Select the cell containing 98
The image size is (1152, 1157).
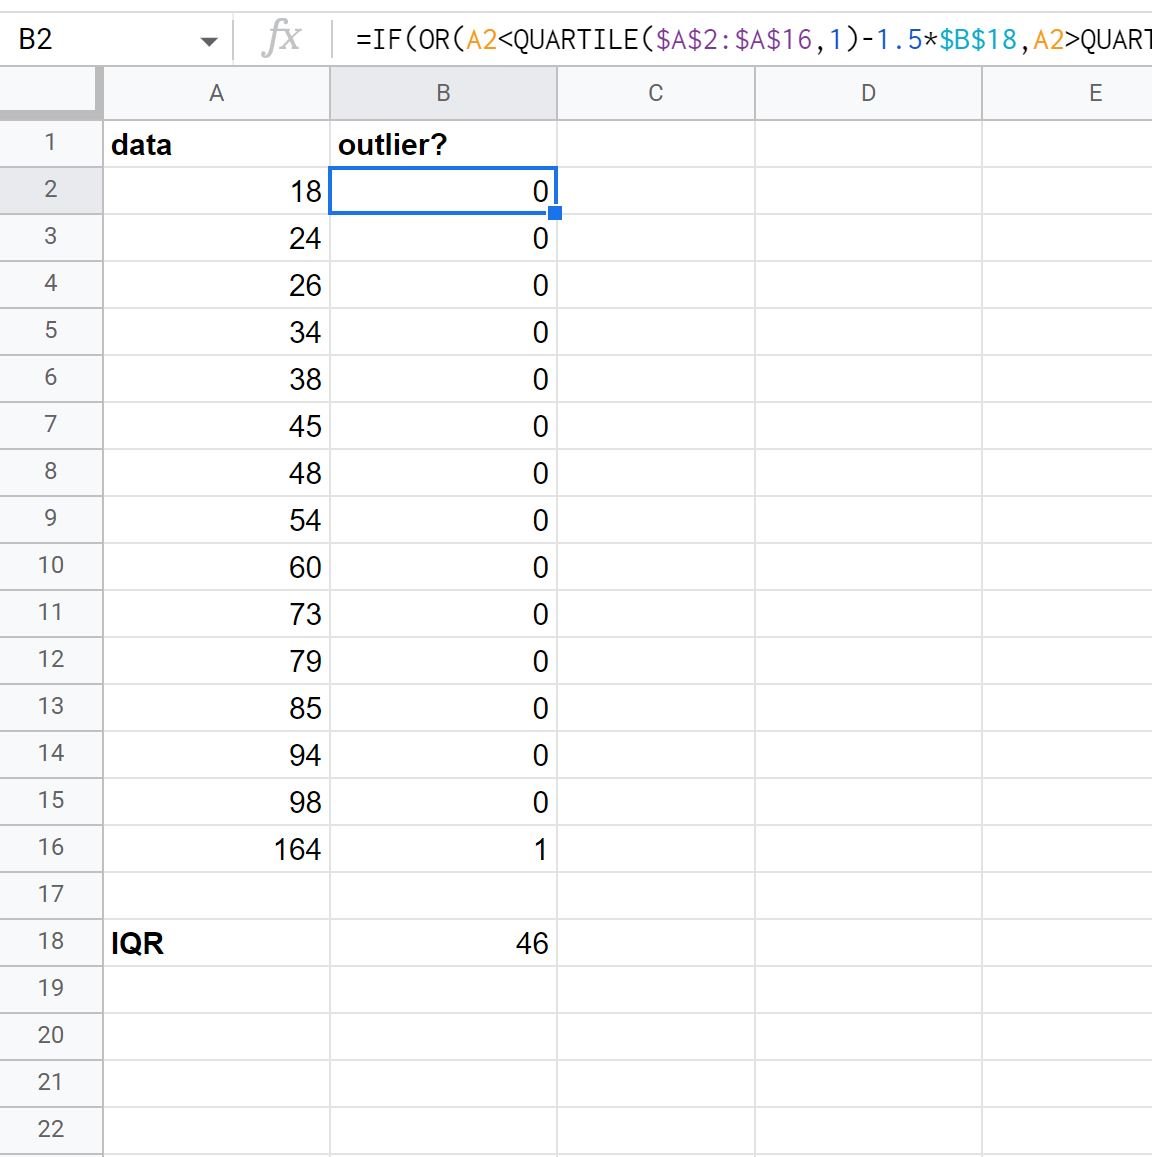[x=216, y=801]
